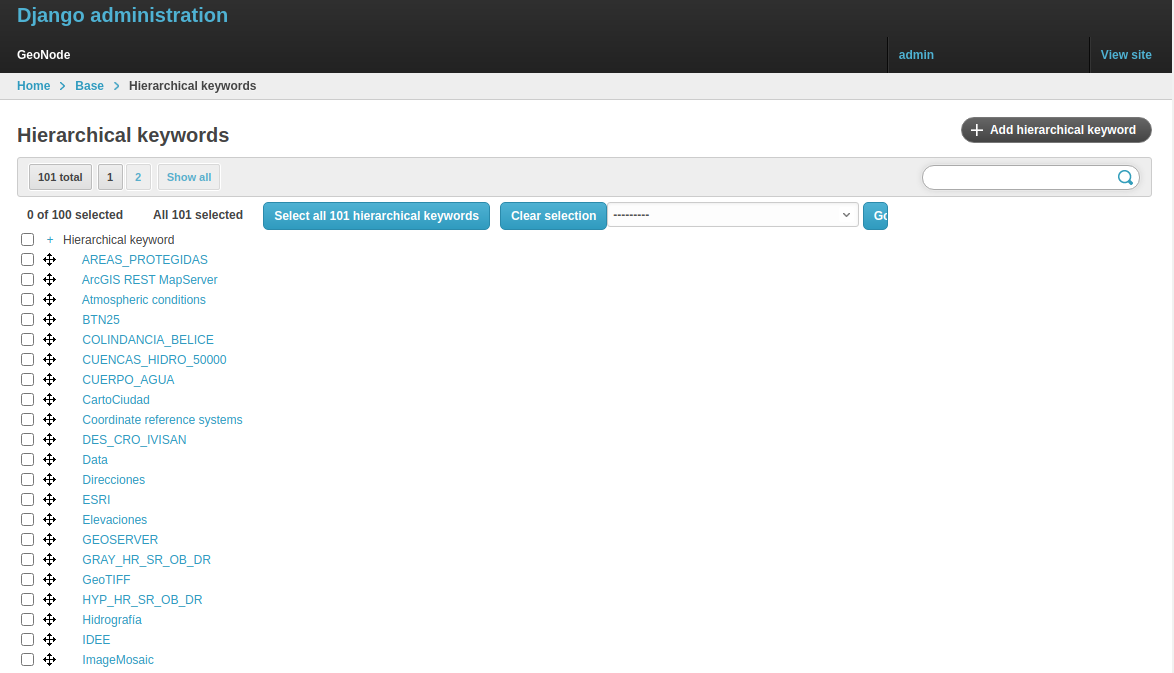Viewport: 1174px width, 673px height.
Task: Click the Clear selection button
Action: coord(553,215)
